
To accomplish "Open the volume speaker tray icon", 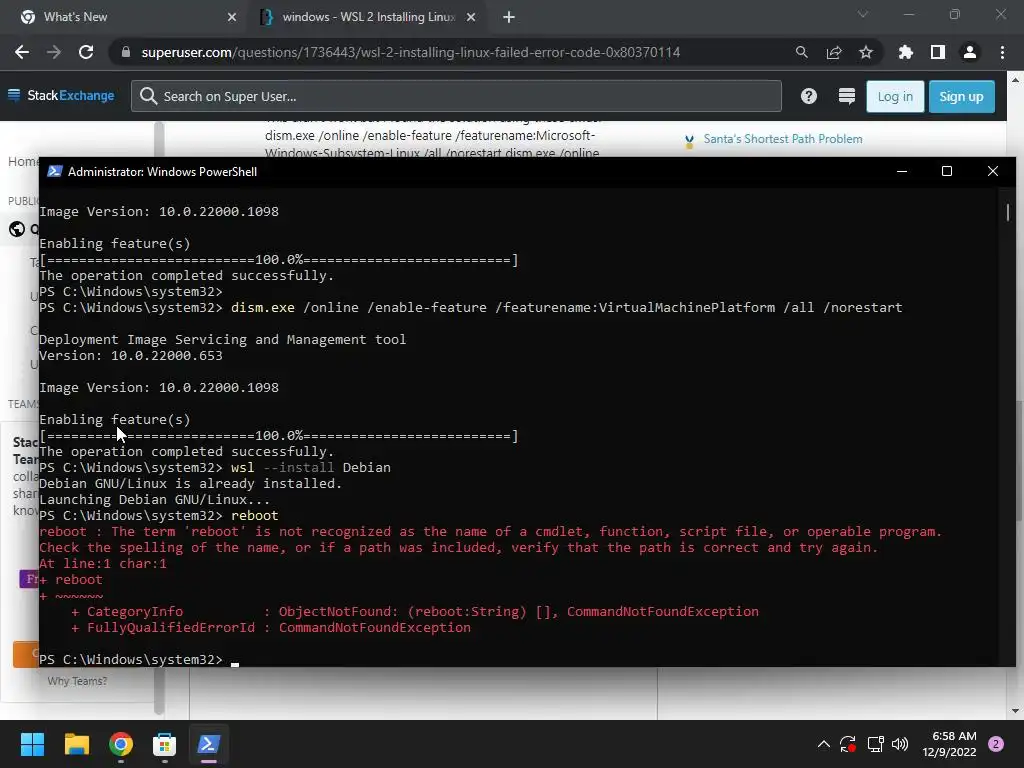I will point(900,744).
